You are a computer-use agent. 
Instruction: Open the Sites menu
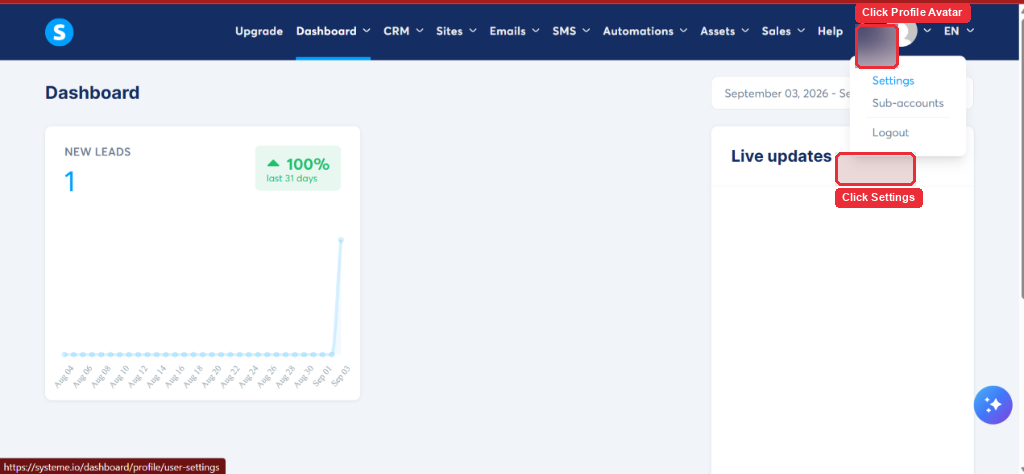tap(456, 31)
